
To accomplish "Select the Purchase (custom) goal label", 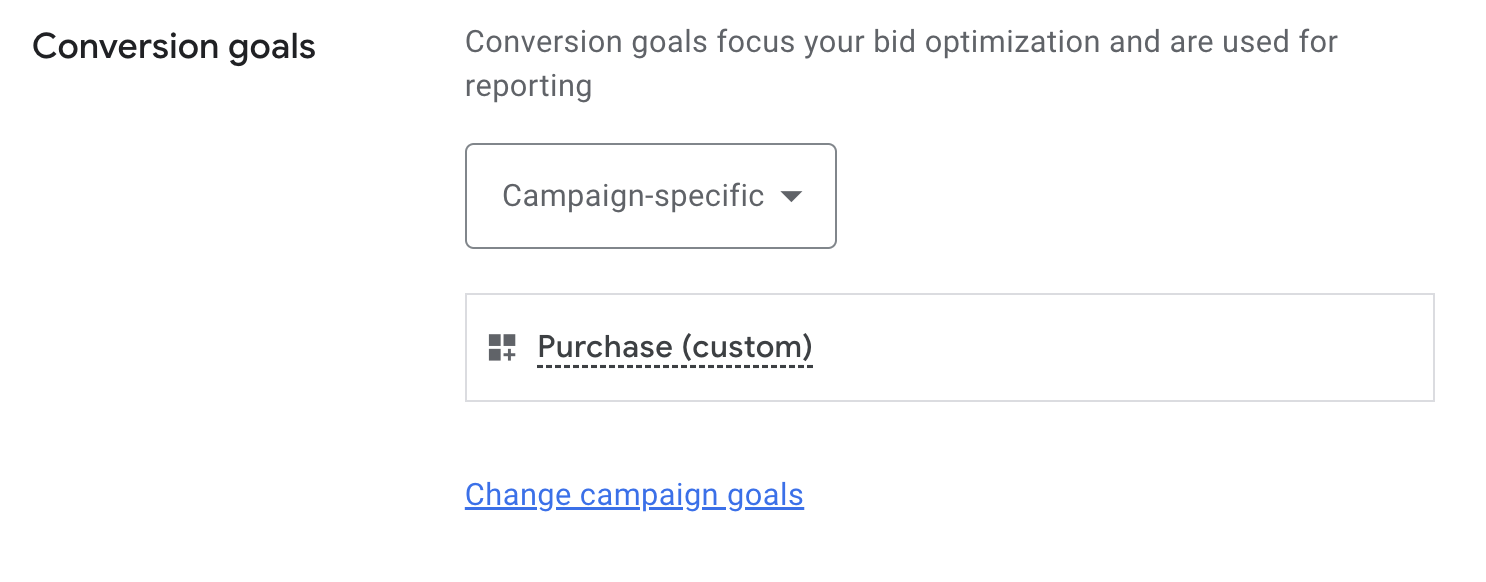I will tap(675, 348).
